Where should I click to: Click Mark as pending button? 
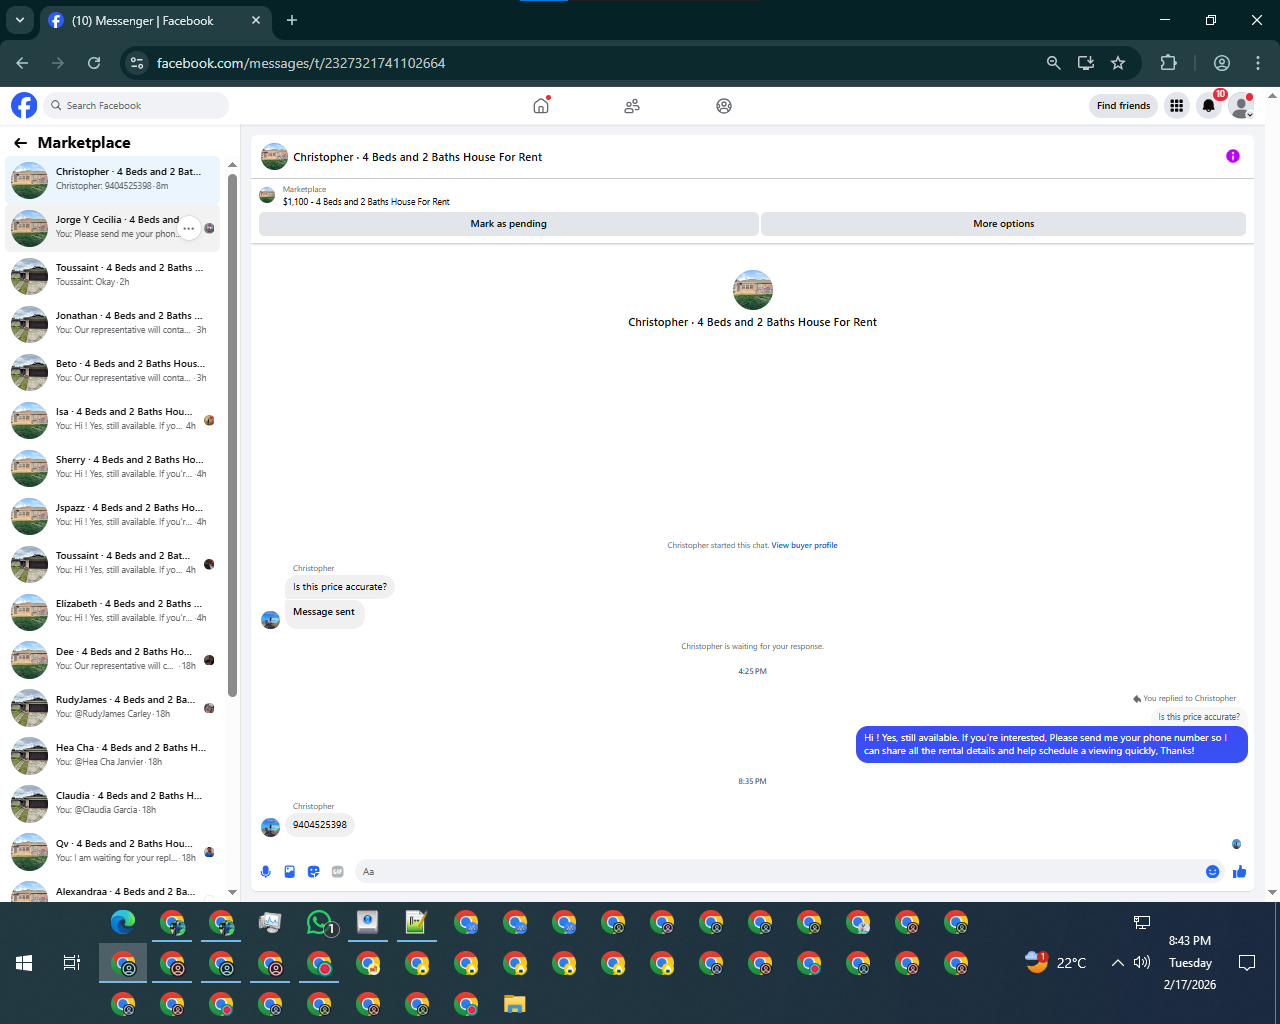508,224
